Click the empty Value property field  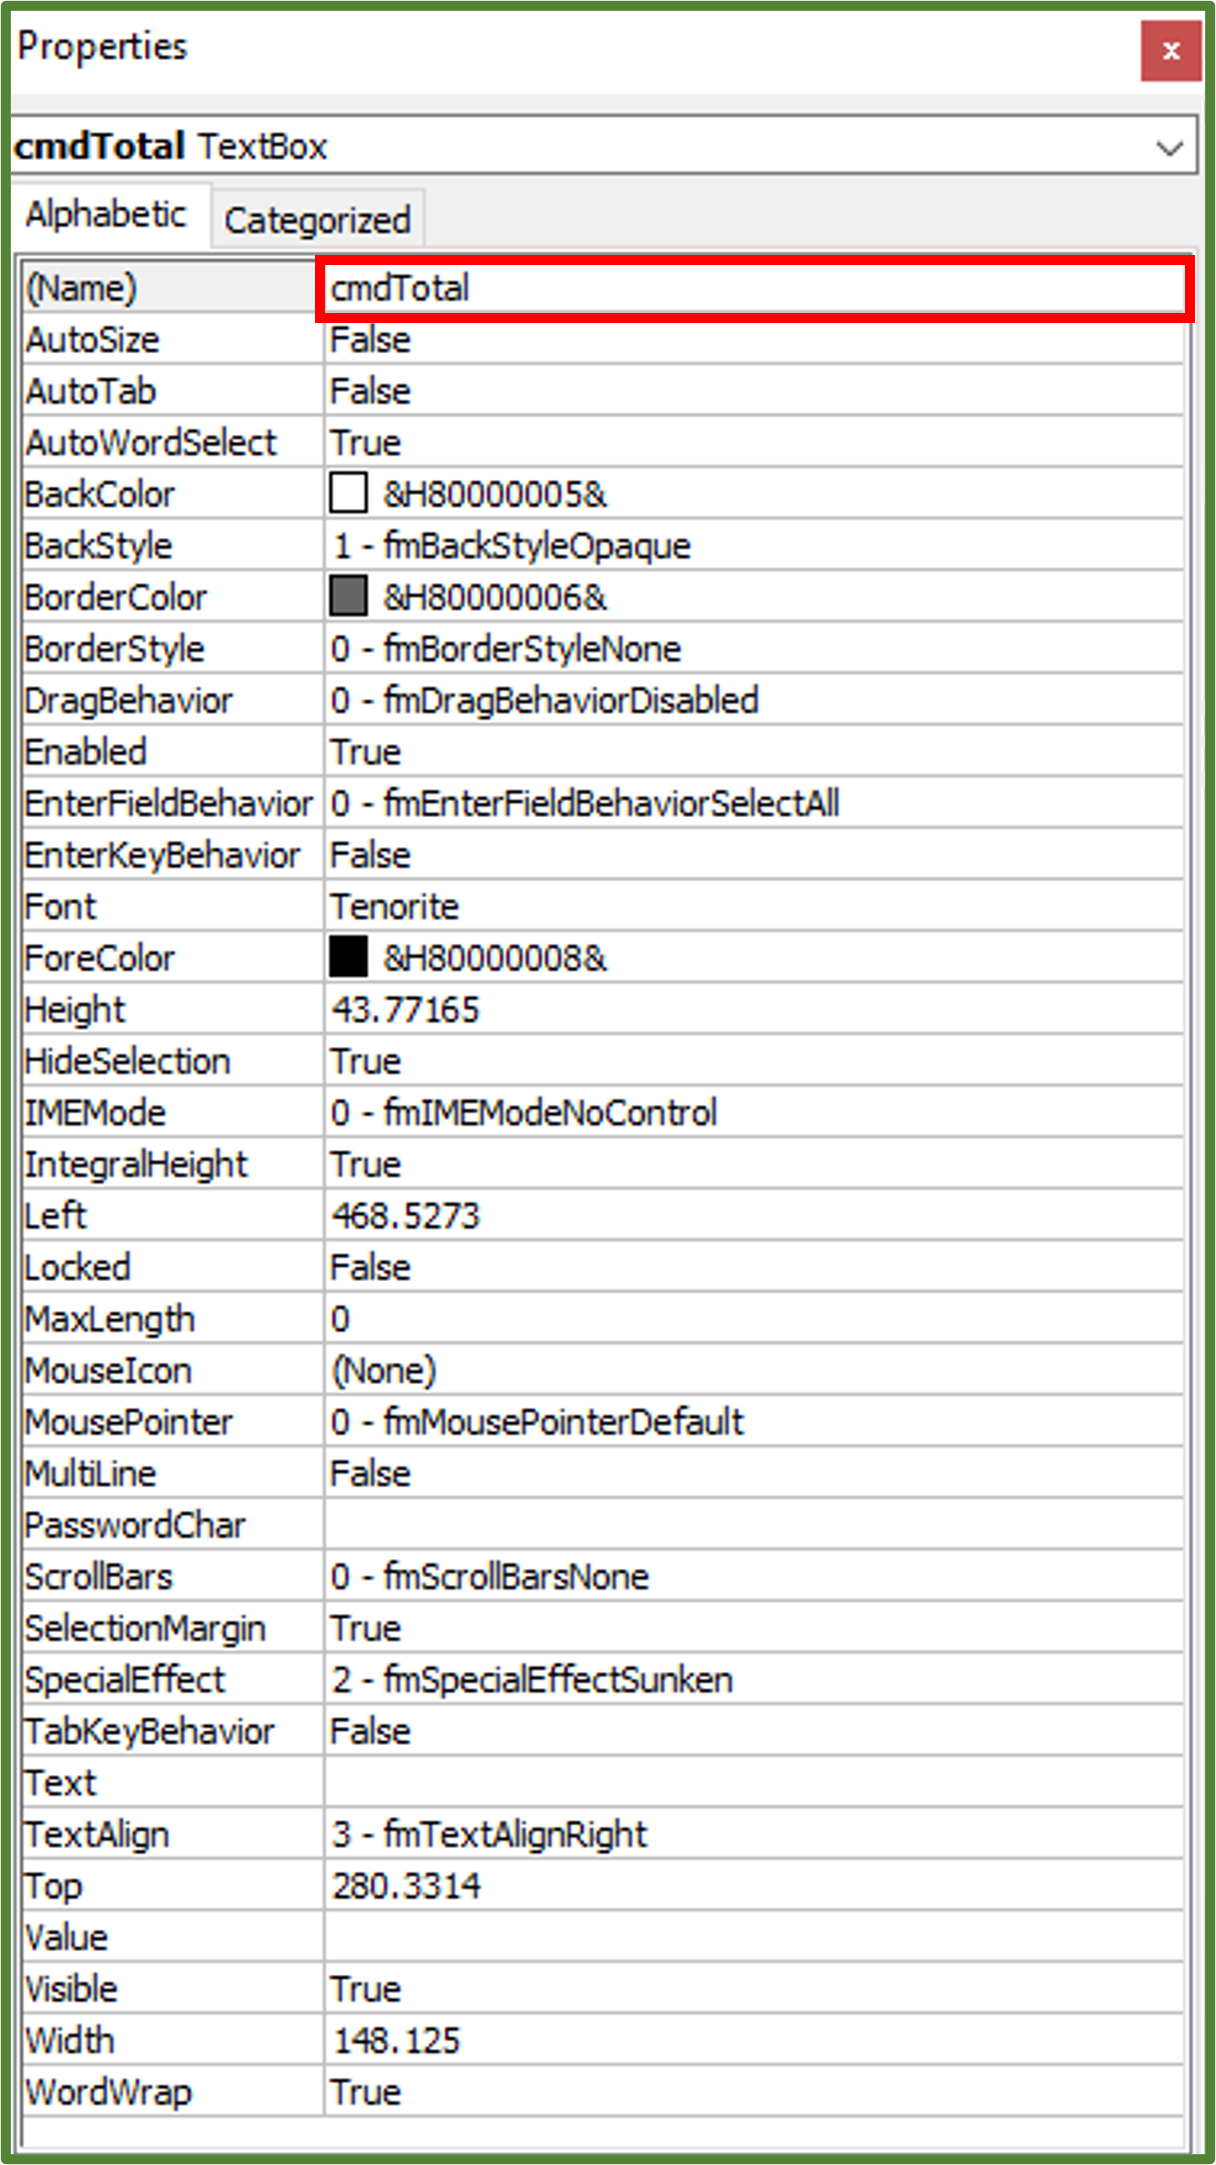click(755, 1937)
